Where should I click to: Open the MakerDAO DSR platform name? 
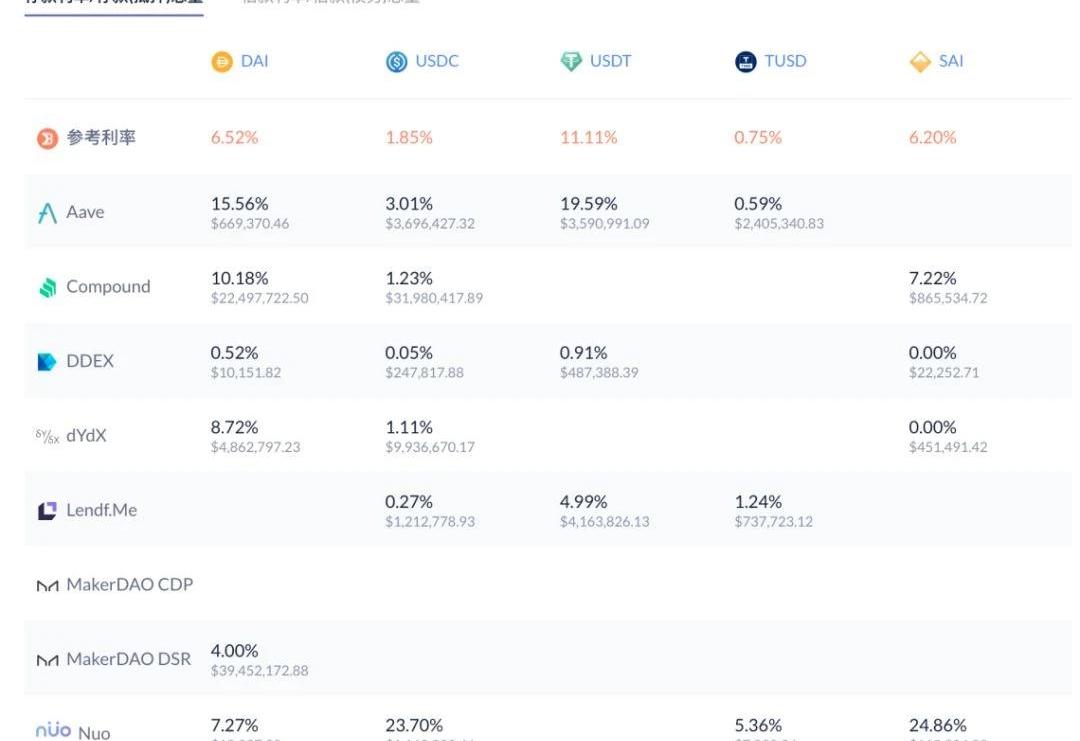coord(128,659)
